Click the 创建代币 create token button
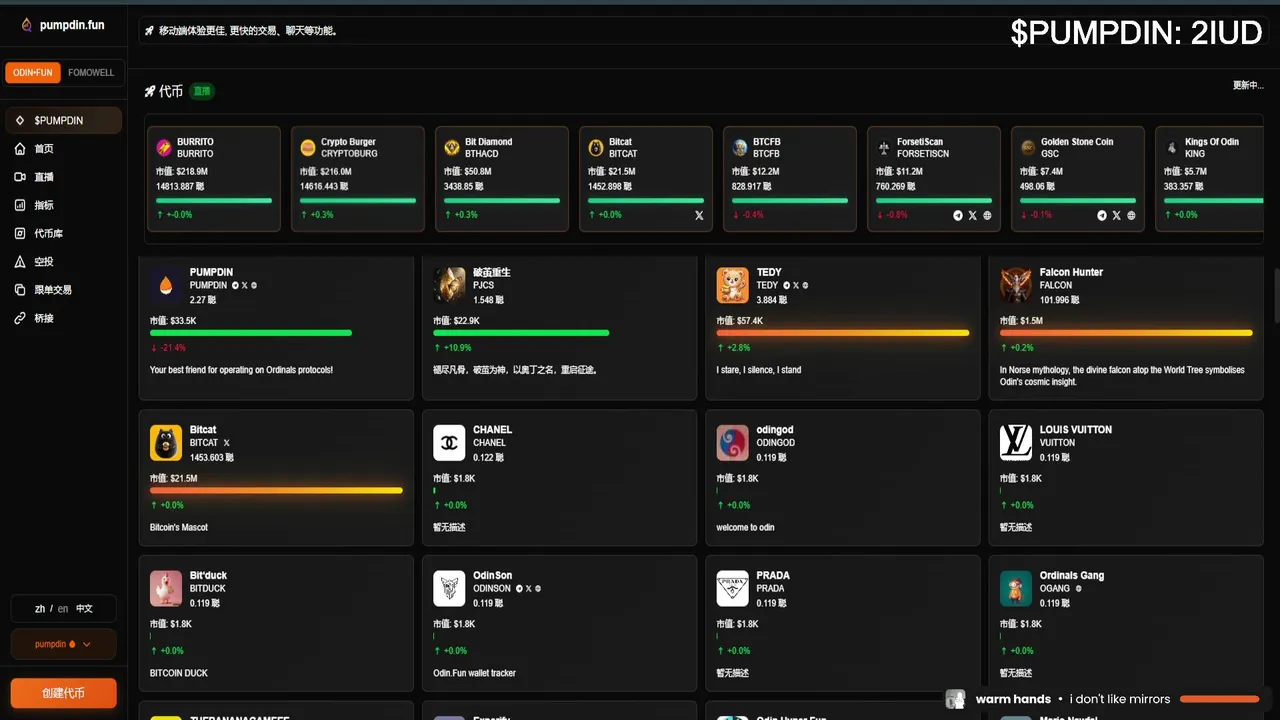This screenshot has width=1280, height=720. pos(63,693)
